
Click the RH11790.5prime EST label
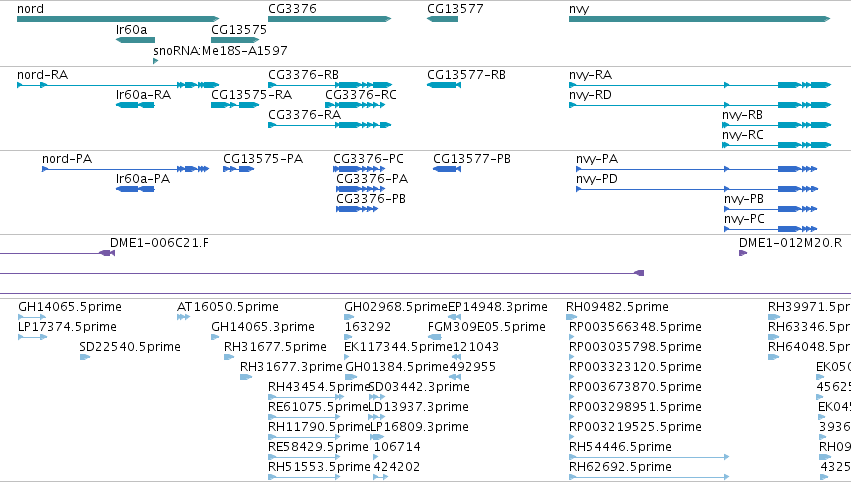click(x=319, y=428)
